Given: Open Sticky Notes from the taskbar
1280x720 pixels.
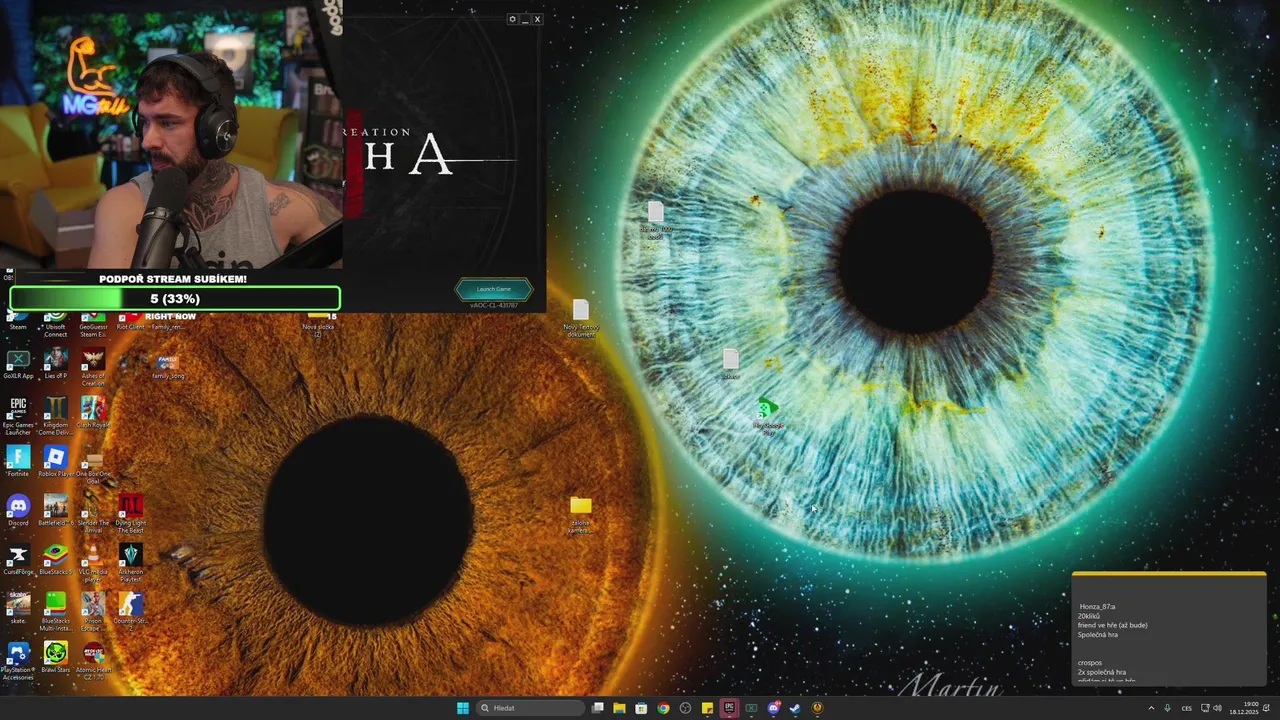Looking at the screenshot, I should (x=707, y=708).
